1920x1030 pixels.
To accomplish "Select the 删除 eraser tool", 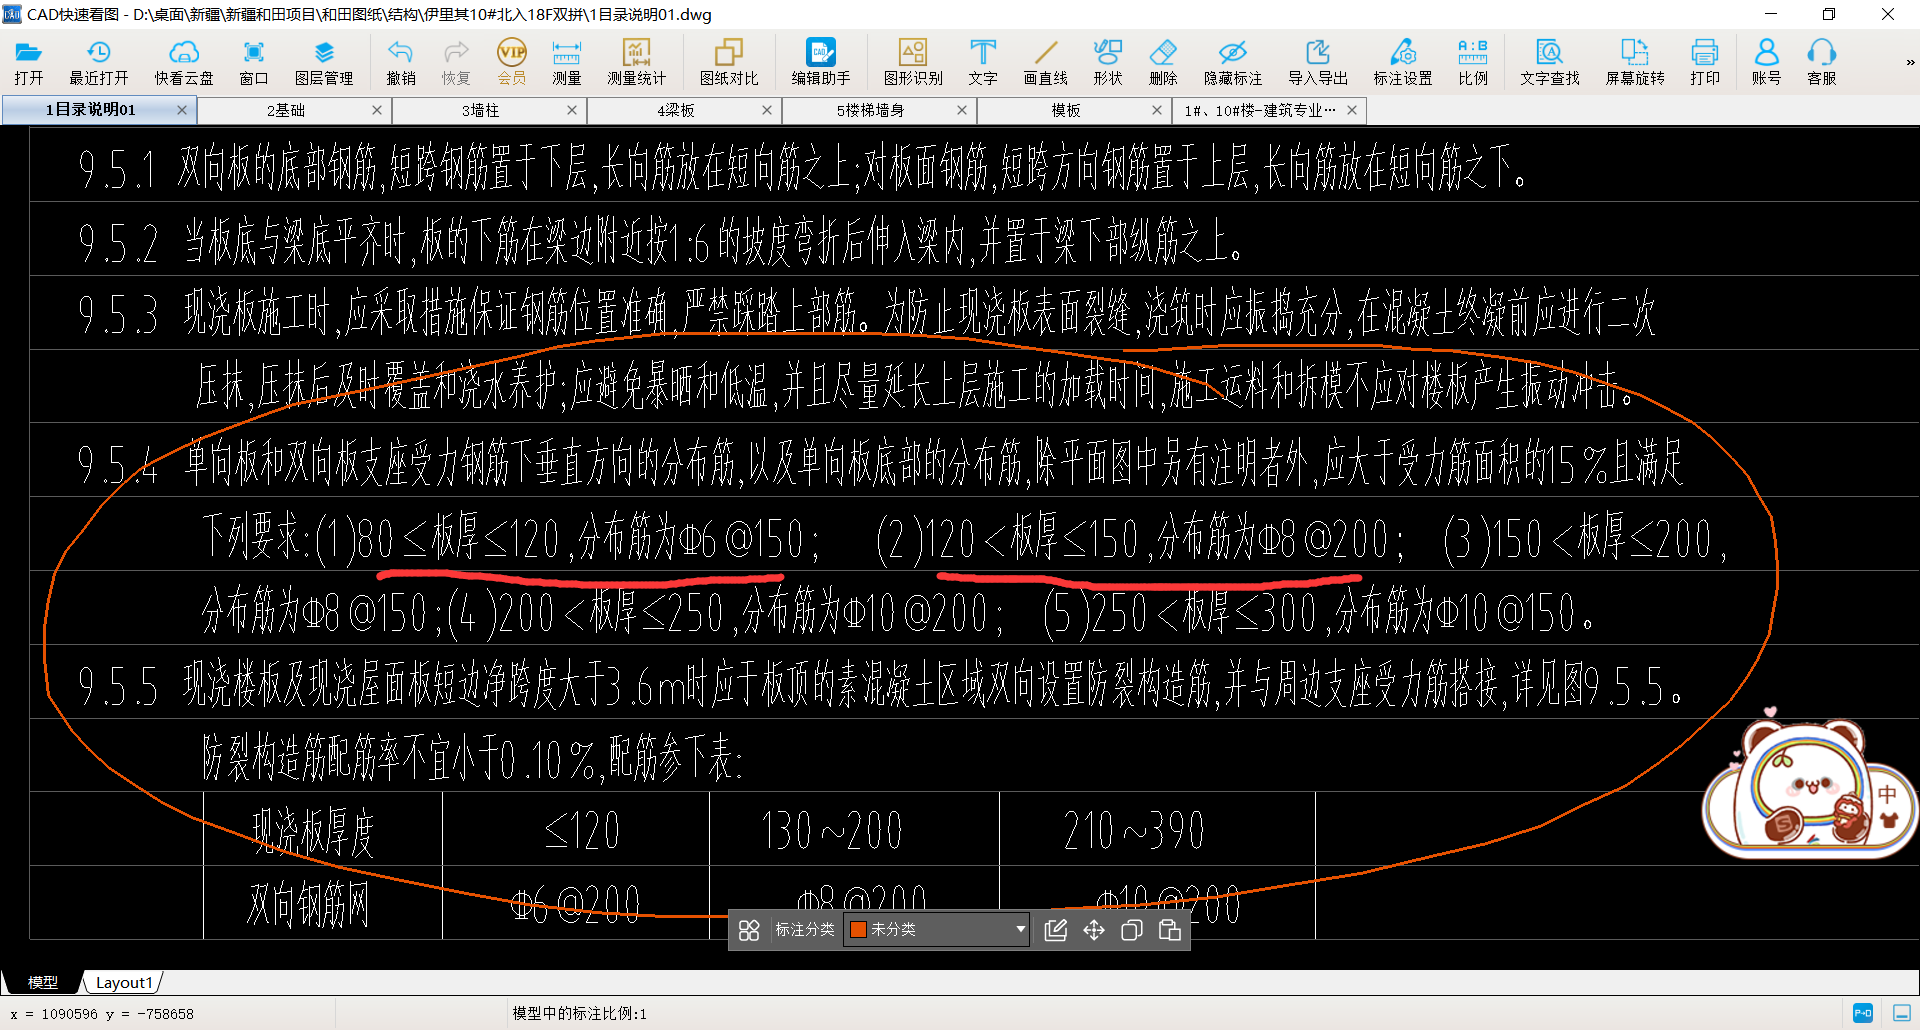I will pyautogui.click(x=1163, y=62).
